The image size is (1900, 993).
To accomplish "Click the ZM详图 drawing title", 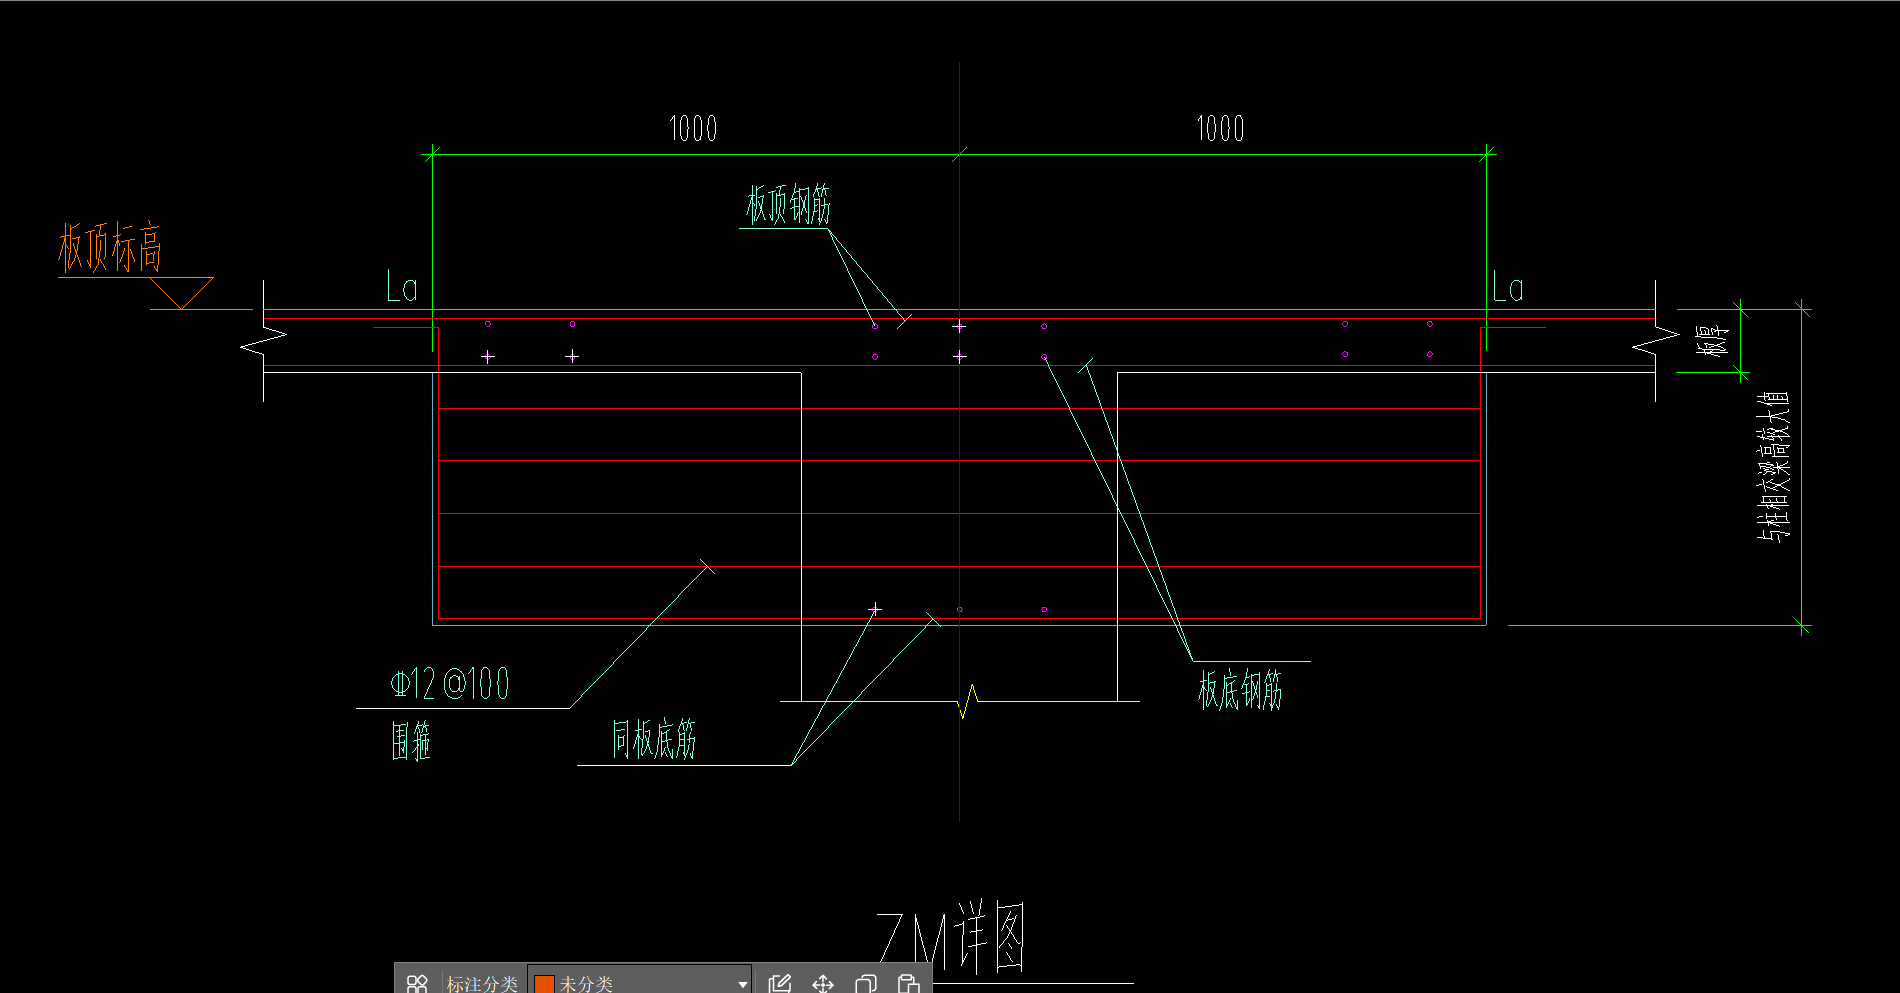I will [x=951, y=938].
